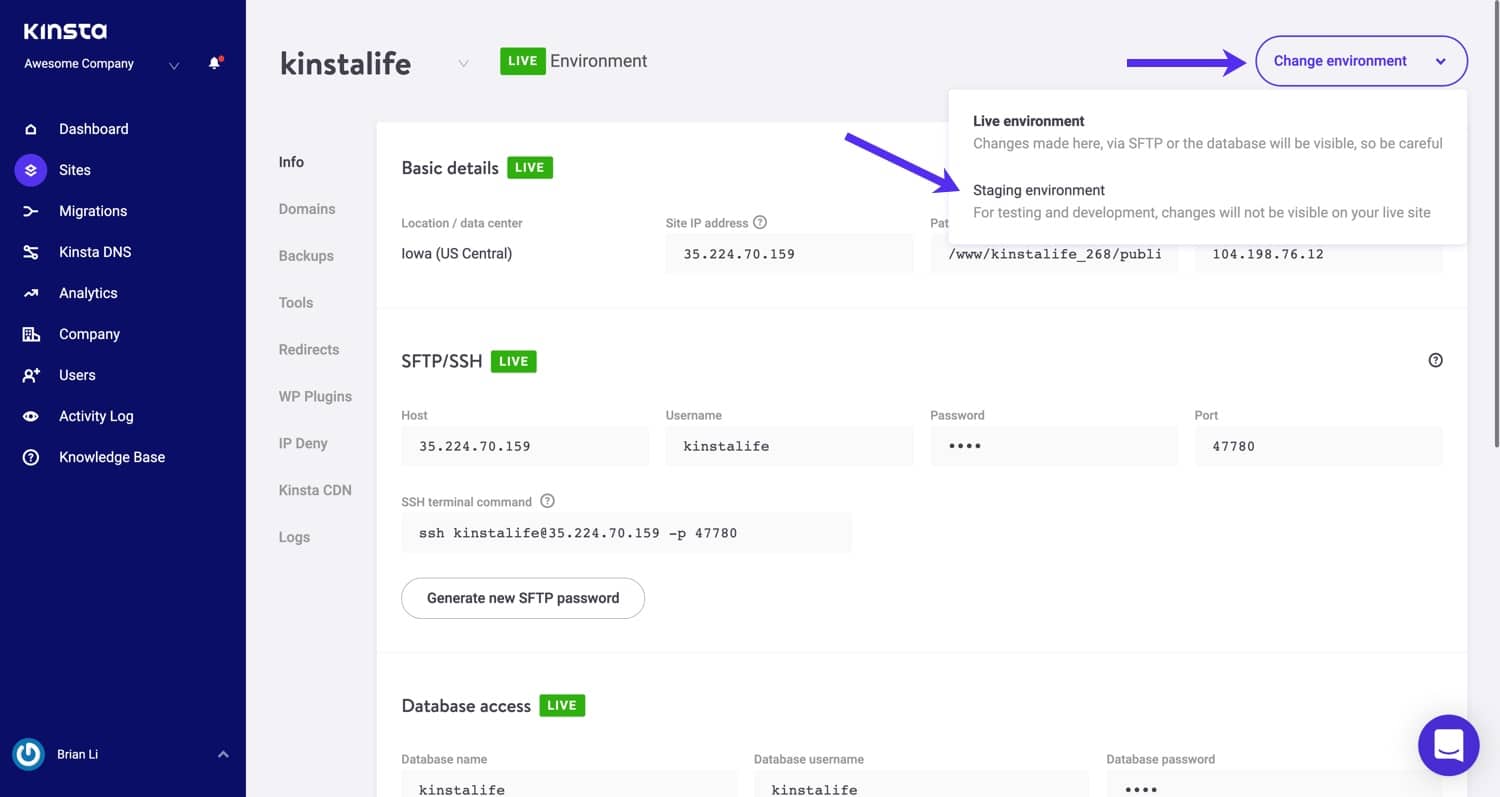Switch to the Info tab
The width and height of the screenshot is (1500, 797).
(x=291, y=162)
